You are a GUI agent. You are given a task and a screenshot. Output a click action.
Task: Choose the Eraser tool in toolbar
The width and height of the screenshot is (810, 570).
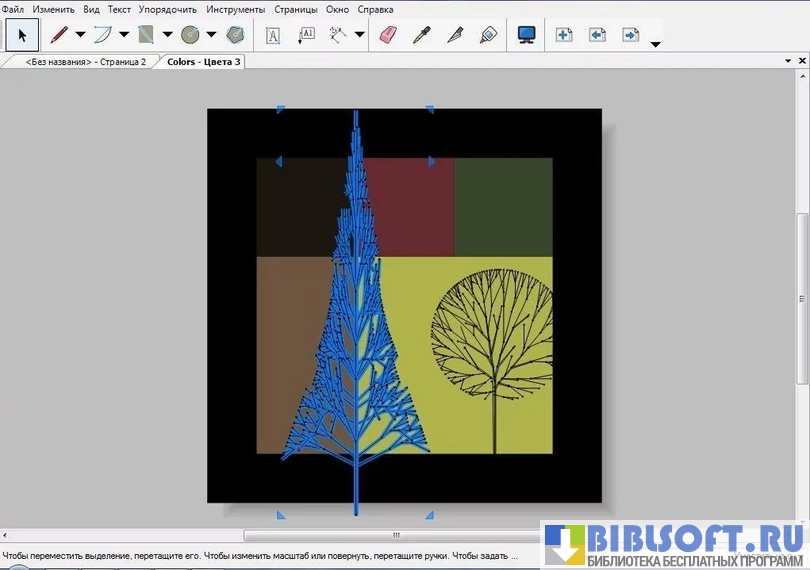[x=388, y=35]
